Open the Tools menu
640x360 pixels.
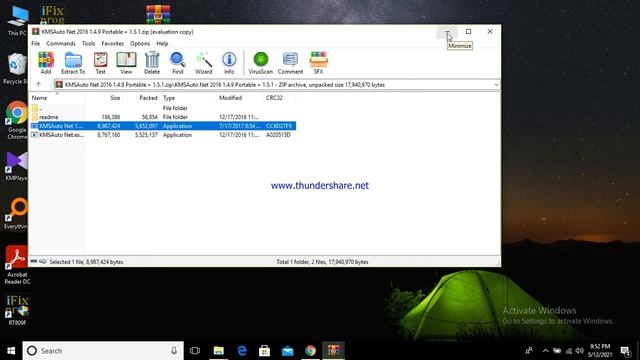[x=88, y=43]
